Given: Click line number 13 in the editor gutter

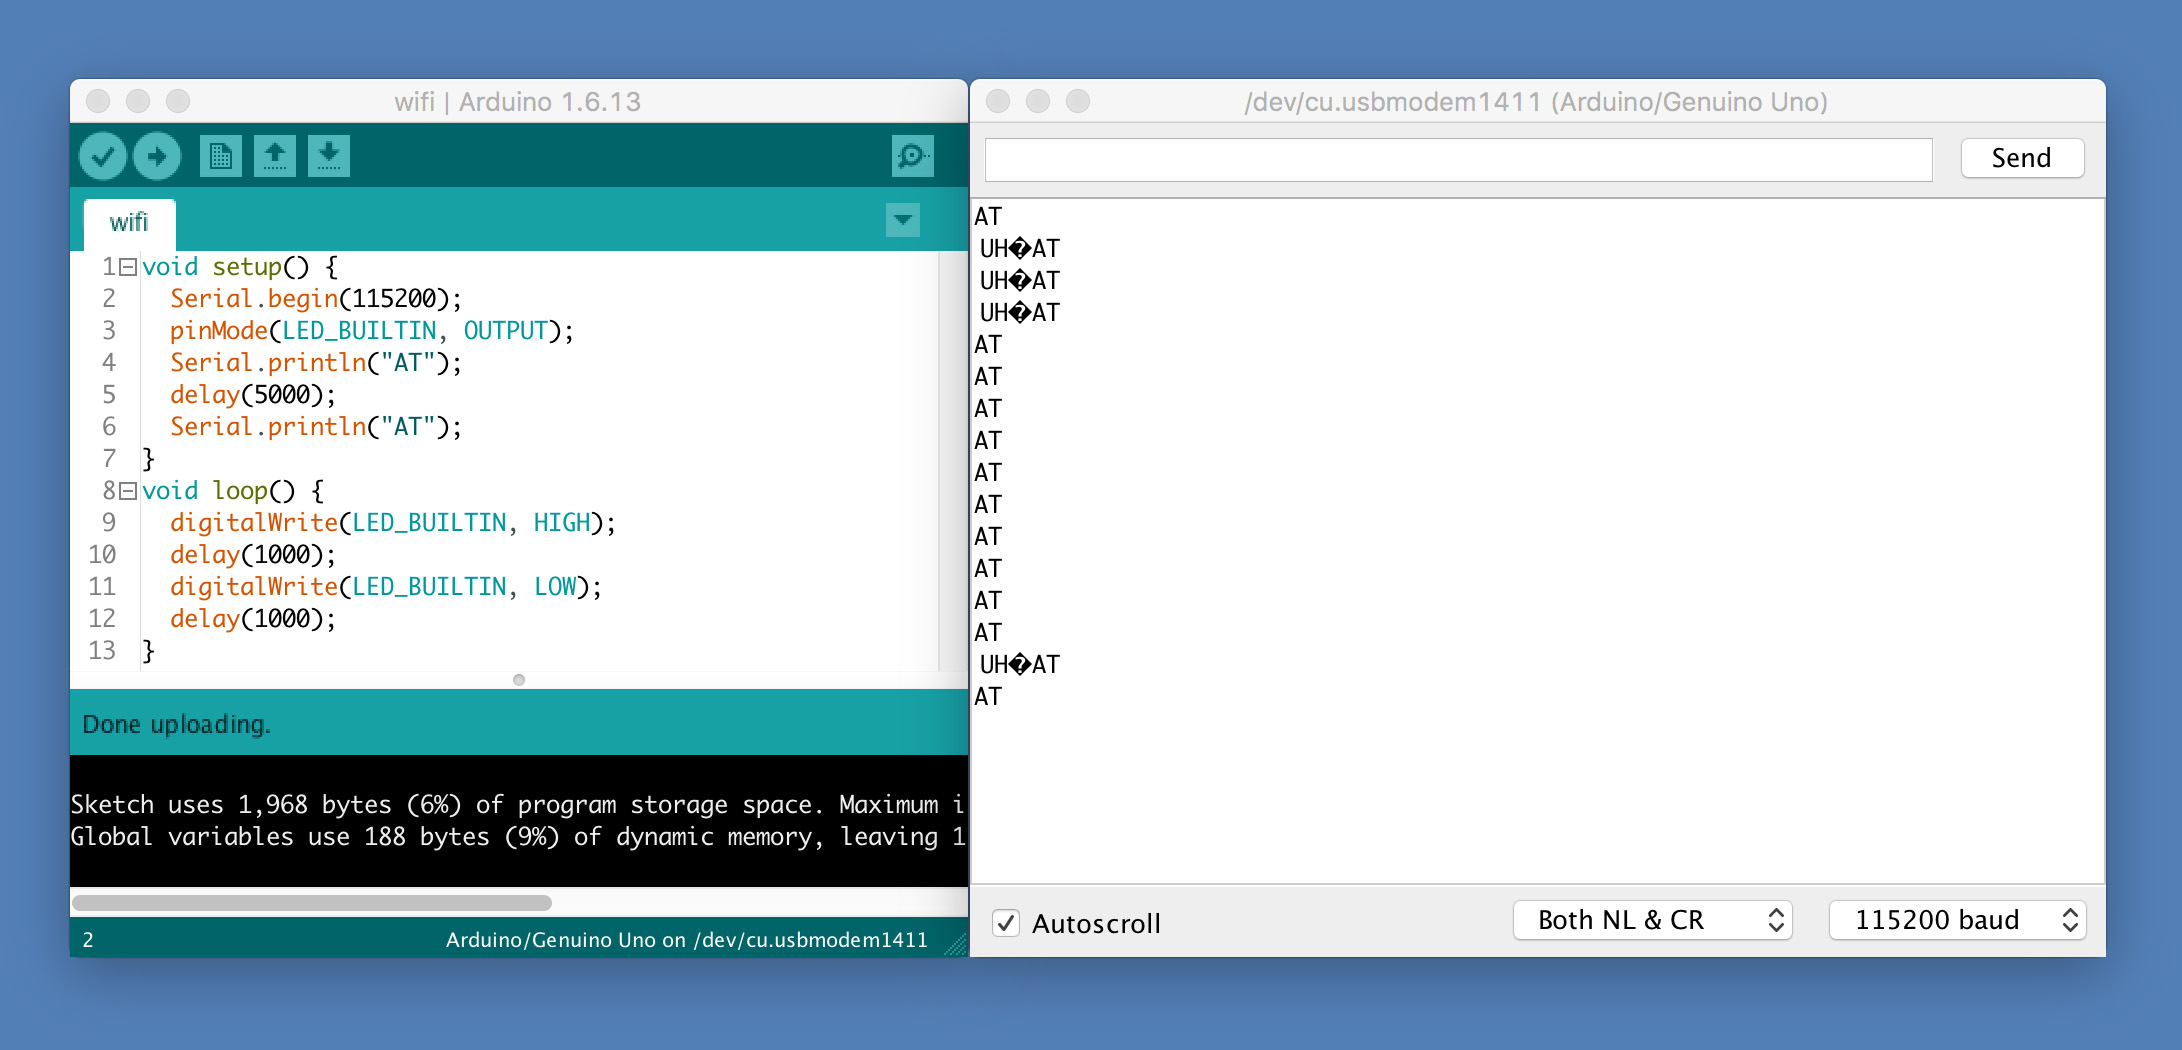Looking at the screenshot, I should pyautogui.click(x=102, y=651).
